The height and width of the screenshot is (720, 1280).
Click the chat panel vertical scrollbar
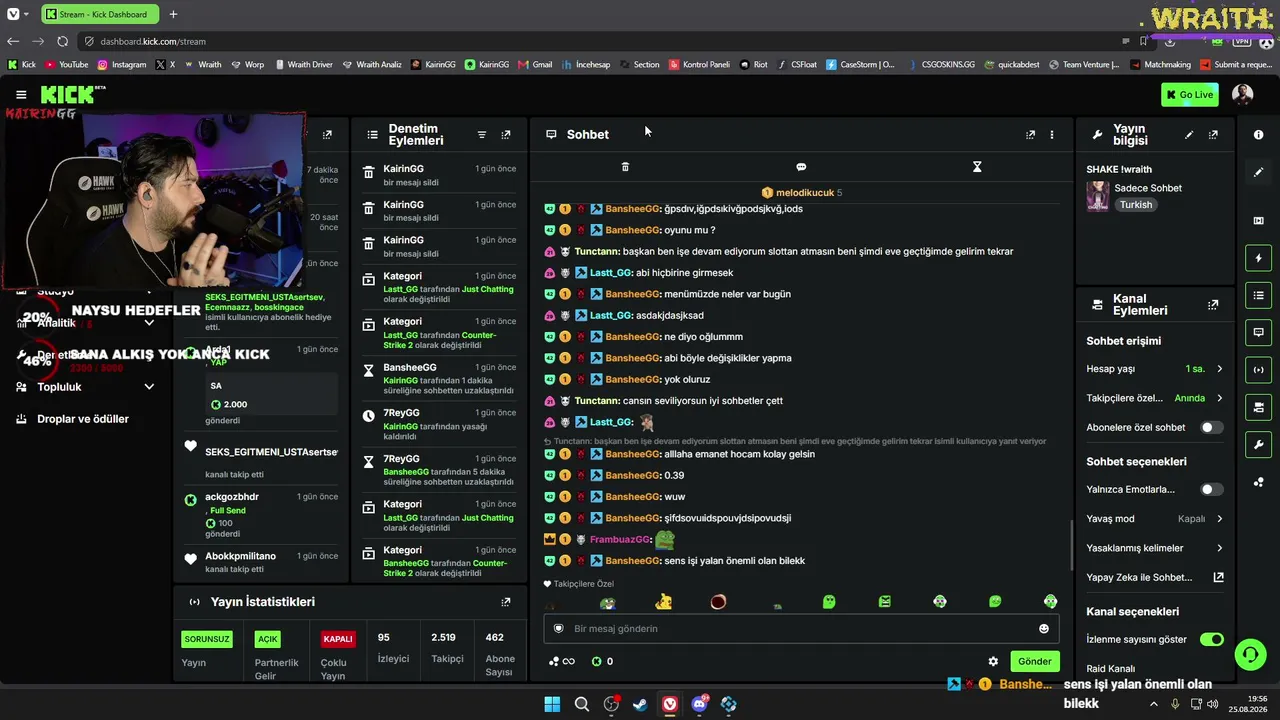(1070, 543)
